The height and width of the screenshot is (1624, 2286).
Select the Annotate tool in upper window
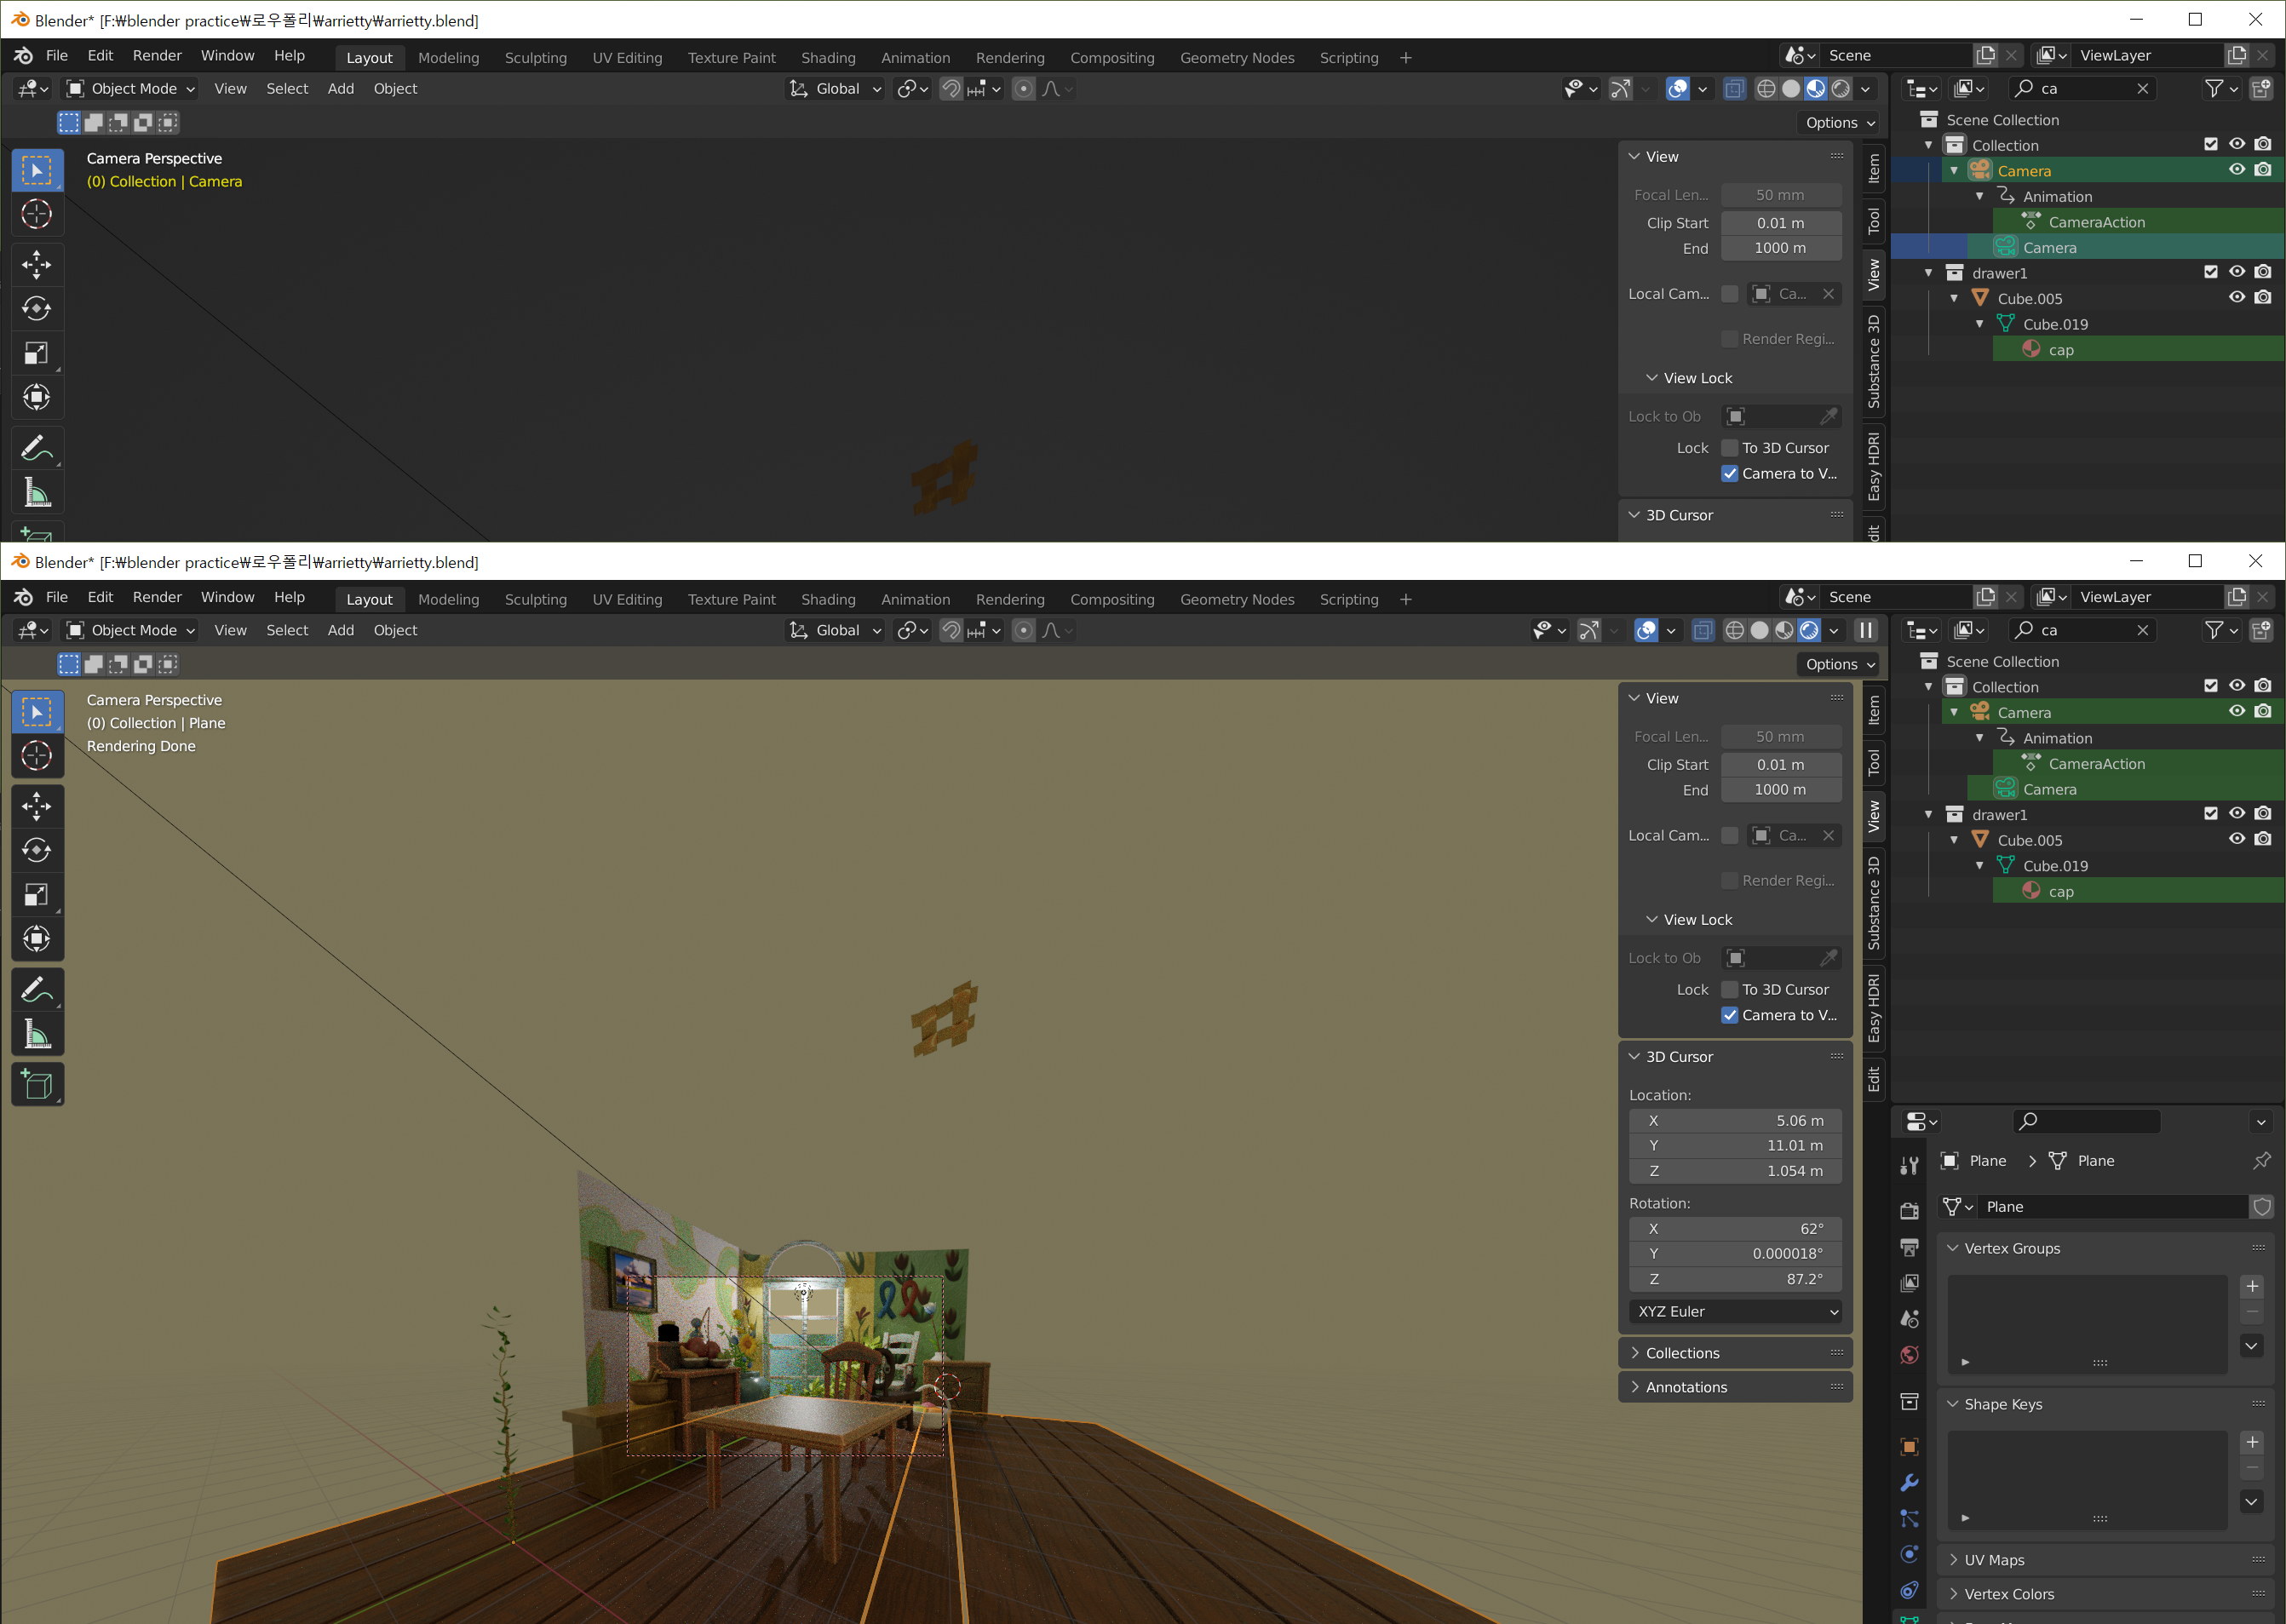37,449
